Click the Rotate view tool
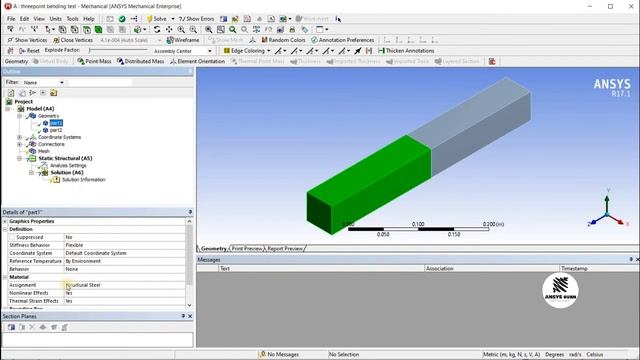640x360 pixels. [157, 29]
